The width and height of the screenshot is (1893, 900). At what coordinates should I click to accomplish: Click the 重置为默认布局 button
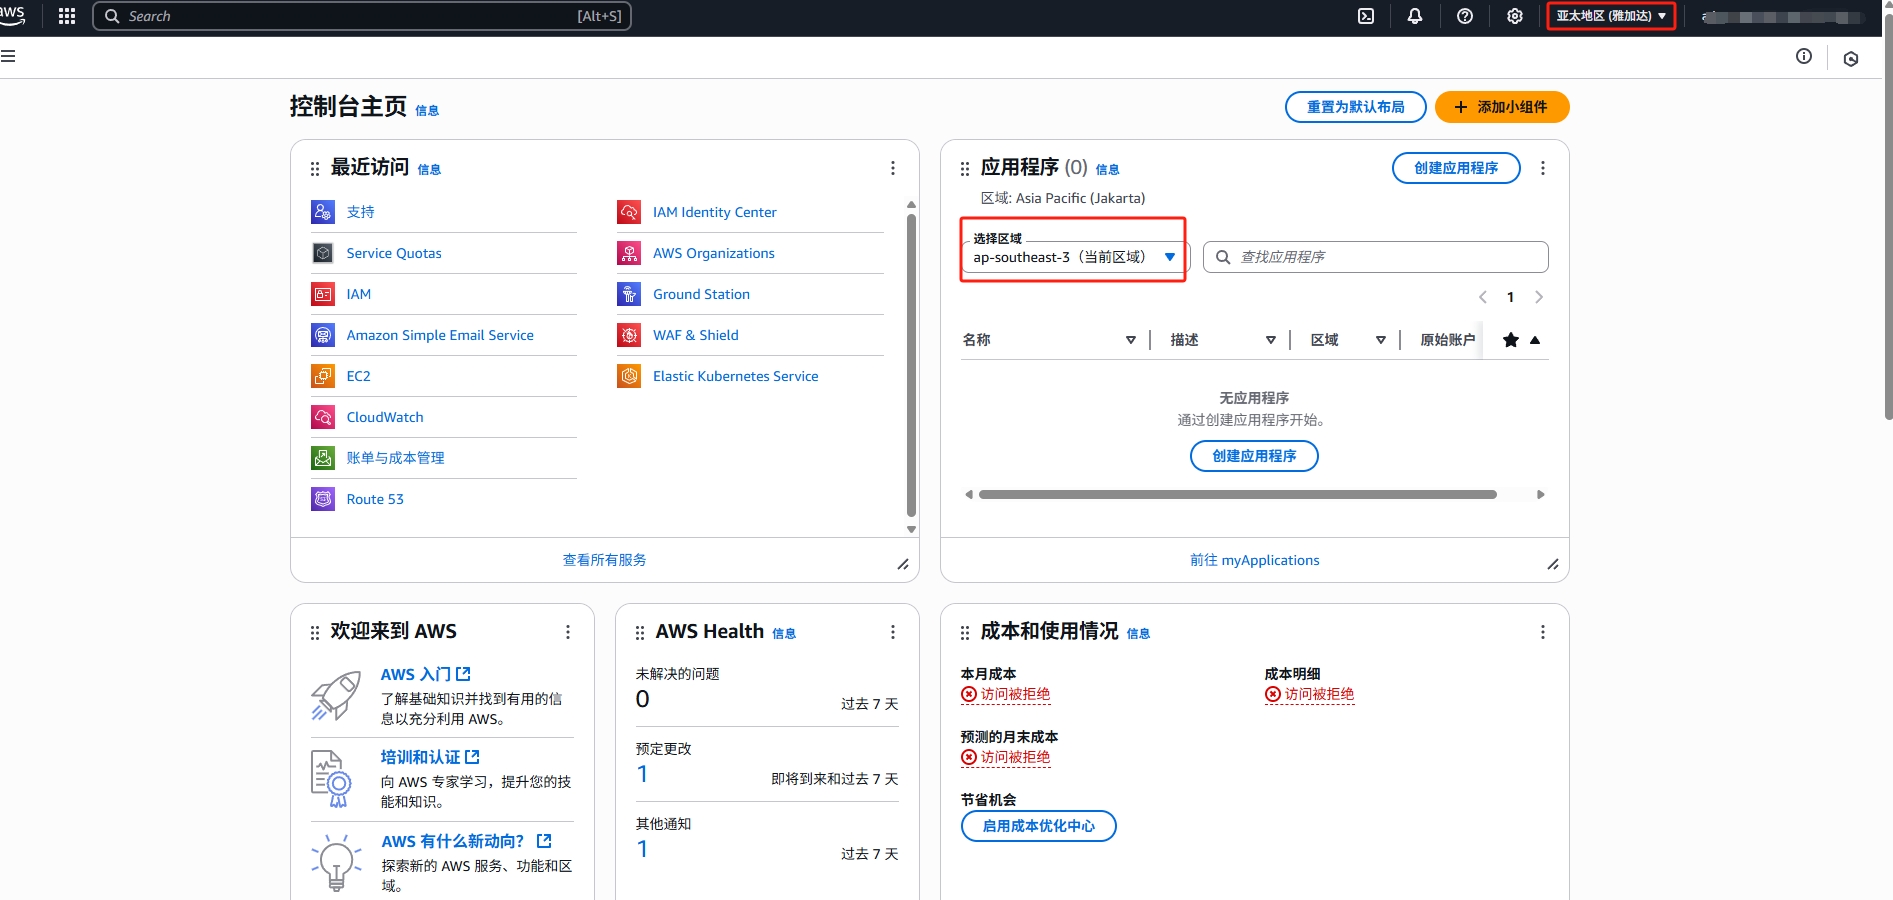click(x=1355, y=107)
